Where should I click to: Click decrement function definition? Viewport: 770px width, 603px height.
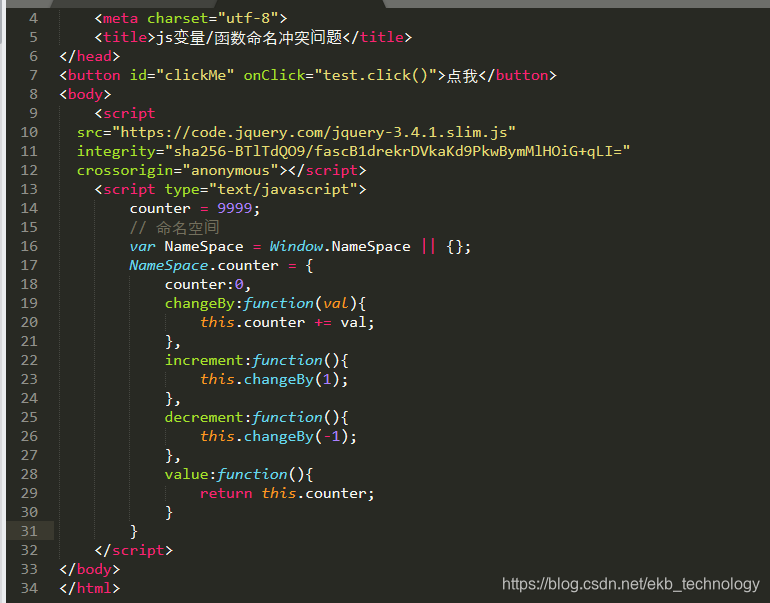(x=256, y=417)
